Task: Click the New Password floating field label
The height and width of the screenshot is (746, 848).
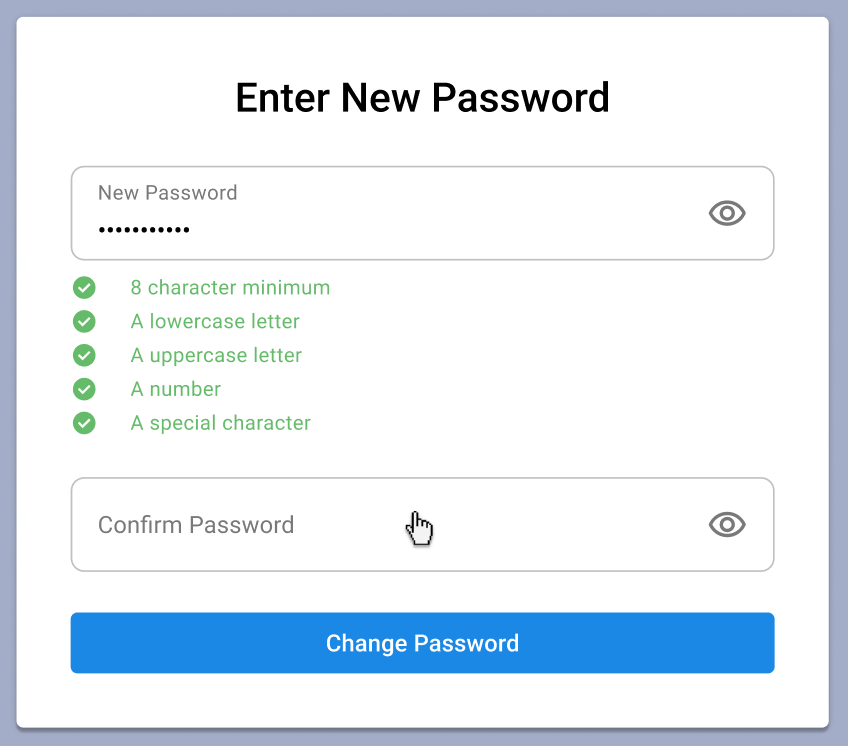Action: pyautogui.click(x=168, y=193)
